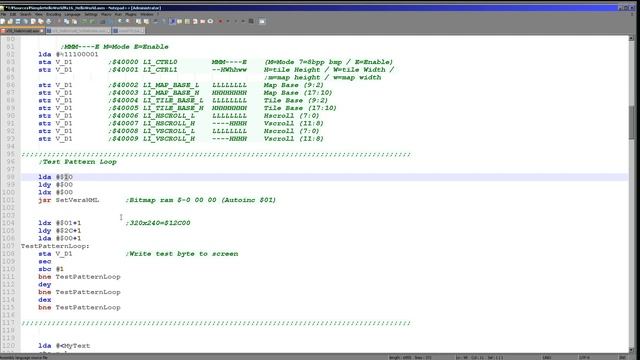Open the Settings menu
Viewport: 640px width, 360px height.
pos(91,14)
